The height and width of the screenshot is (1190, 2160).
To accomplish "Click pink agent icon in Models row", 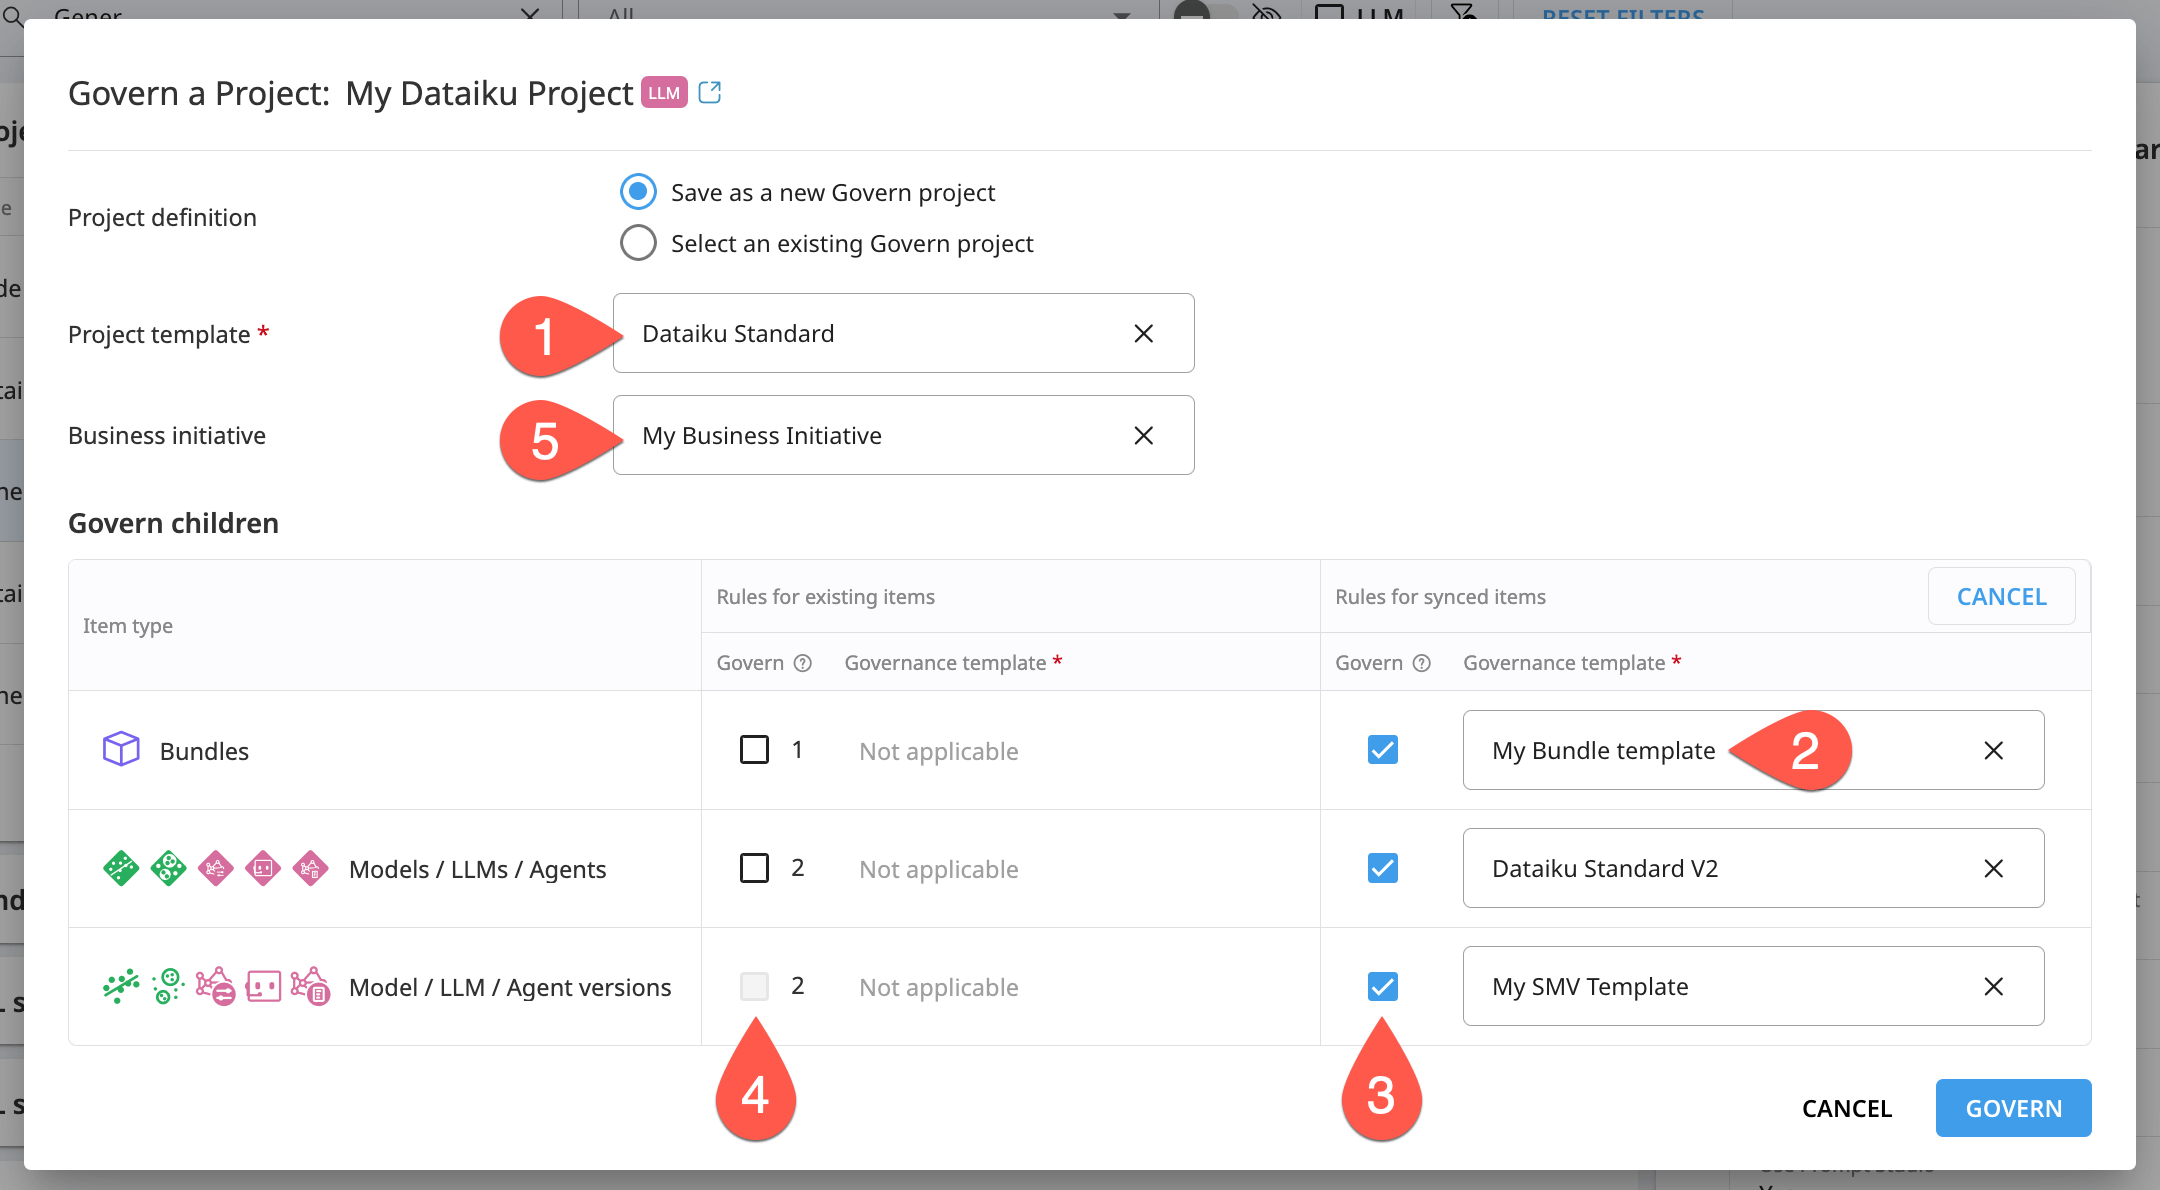I will tap(263, 868).
